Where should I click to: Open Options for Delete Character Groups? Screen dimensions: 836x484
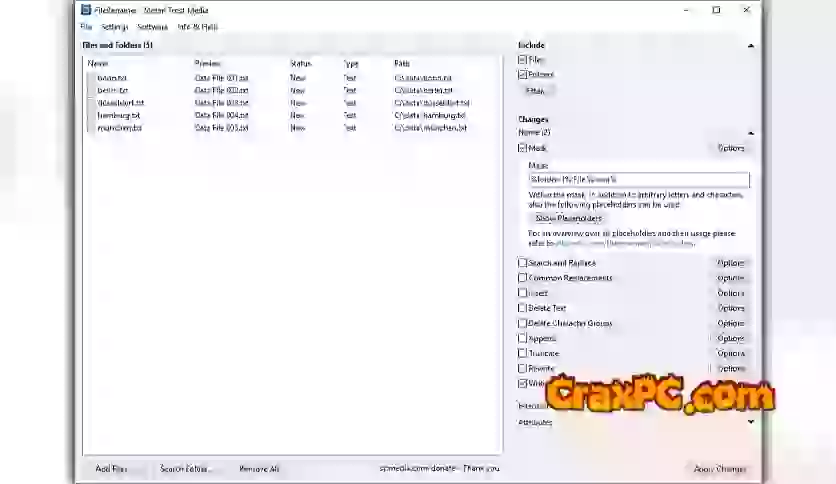[730, 323]
